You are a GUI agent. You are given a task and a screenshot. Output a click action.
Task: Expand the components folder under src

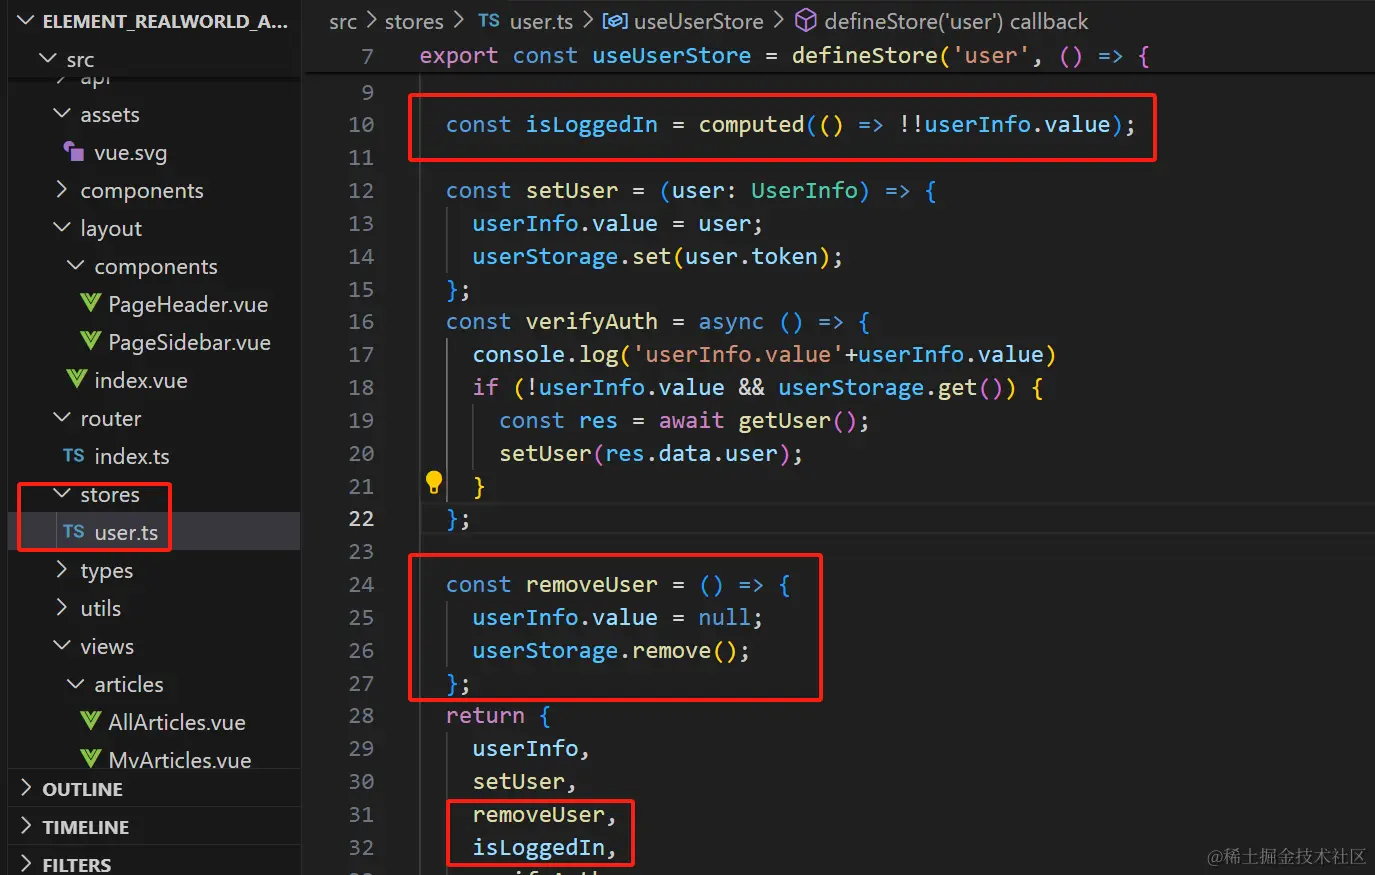tap(62, 190)
